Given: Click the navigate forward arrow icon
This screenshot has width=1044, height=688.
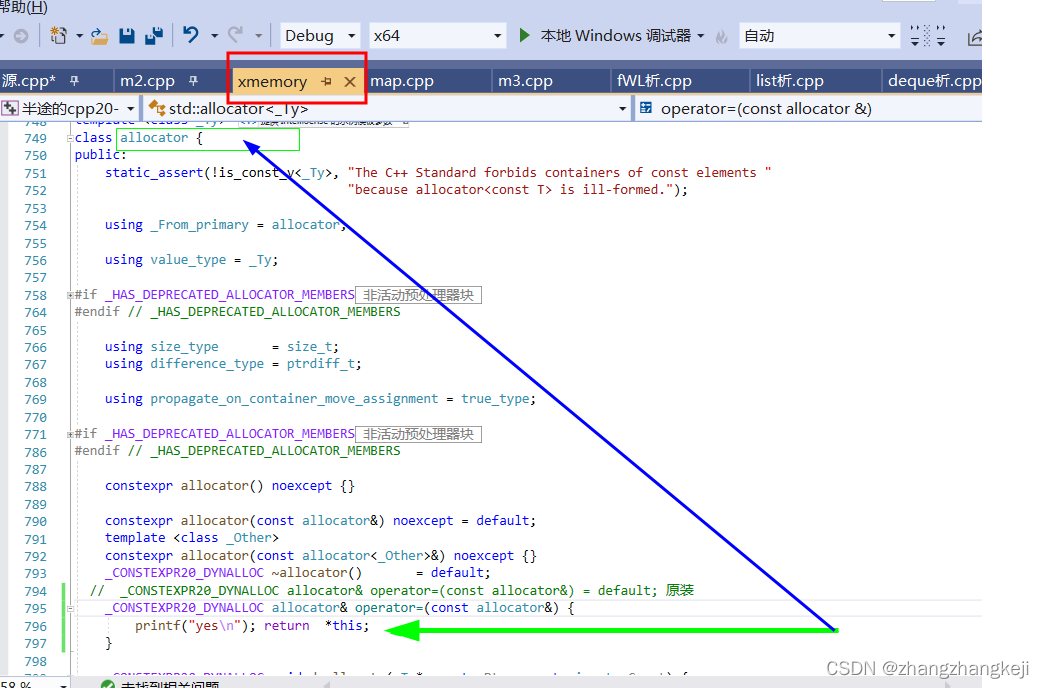Looking at the screenshot, I should point(21,36).
